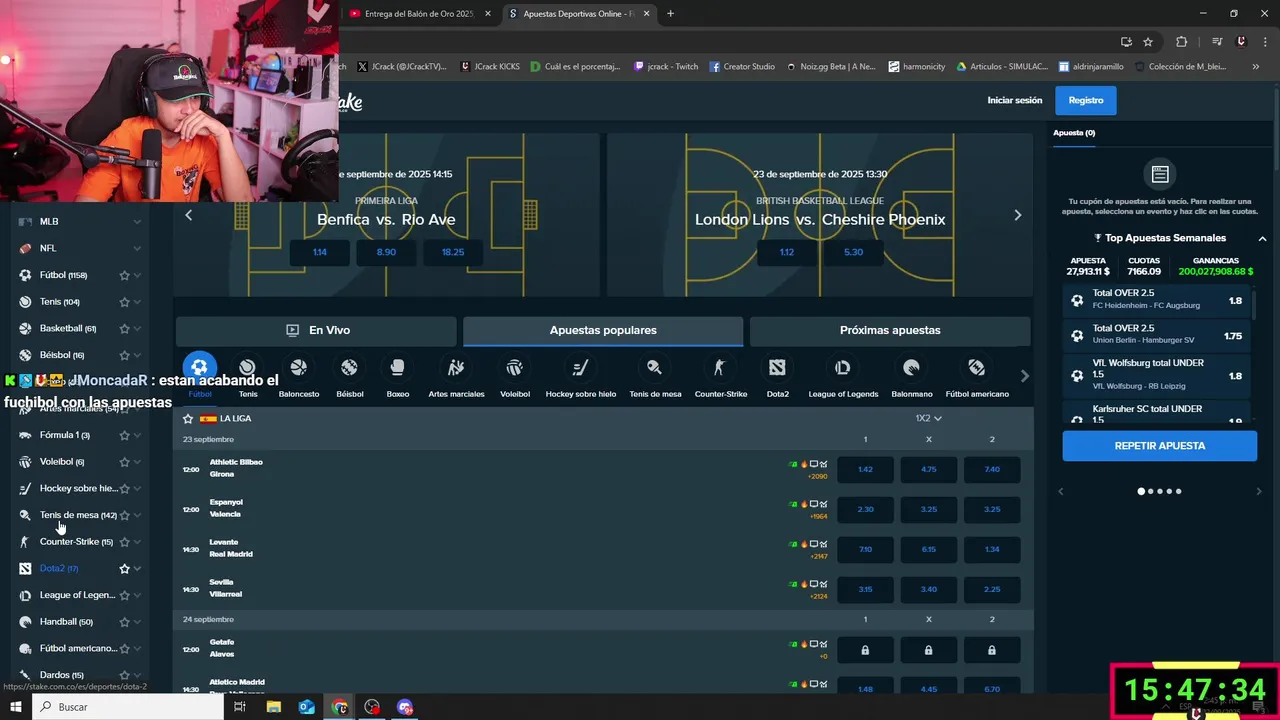Open the Counter-Strike carousel icon
The height and width of the screenshot is (720, 1280).
point(720,367)
